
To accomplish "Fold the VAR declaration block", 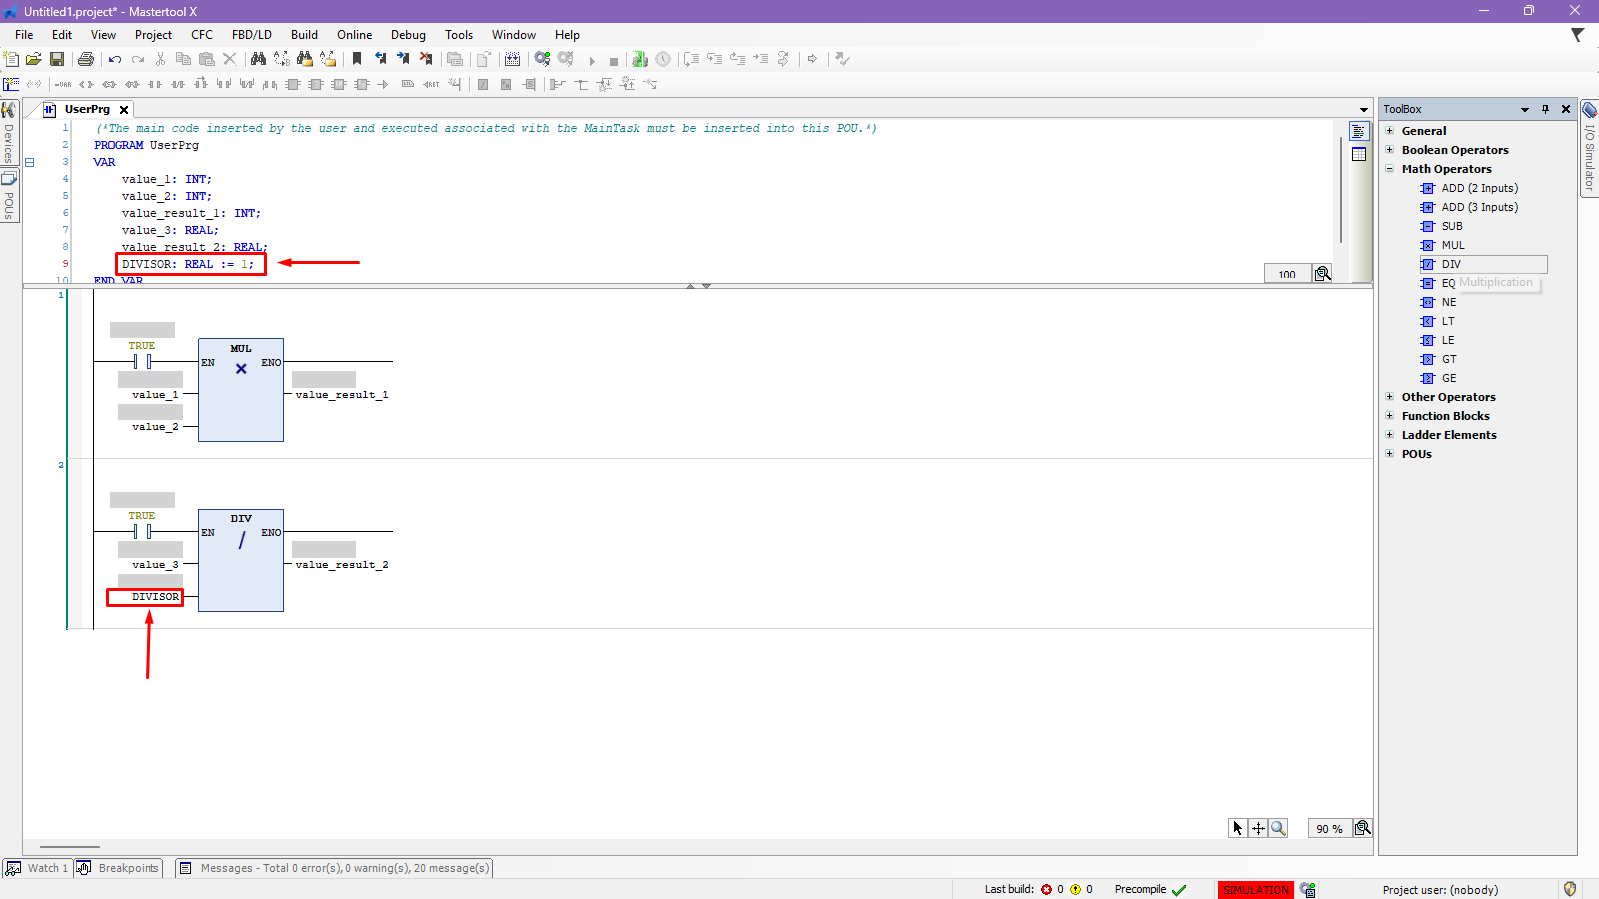I will click(30, 162).
